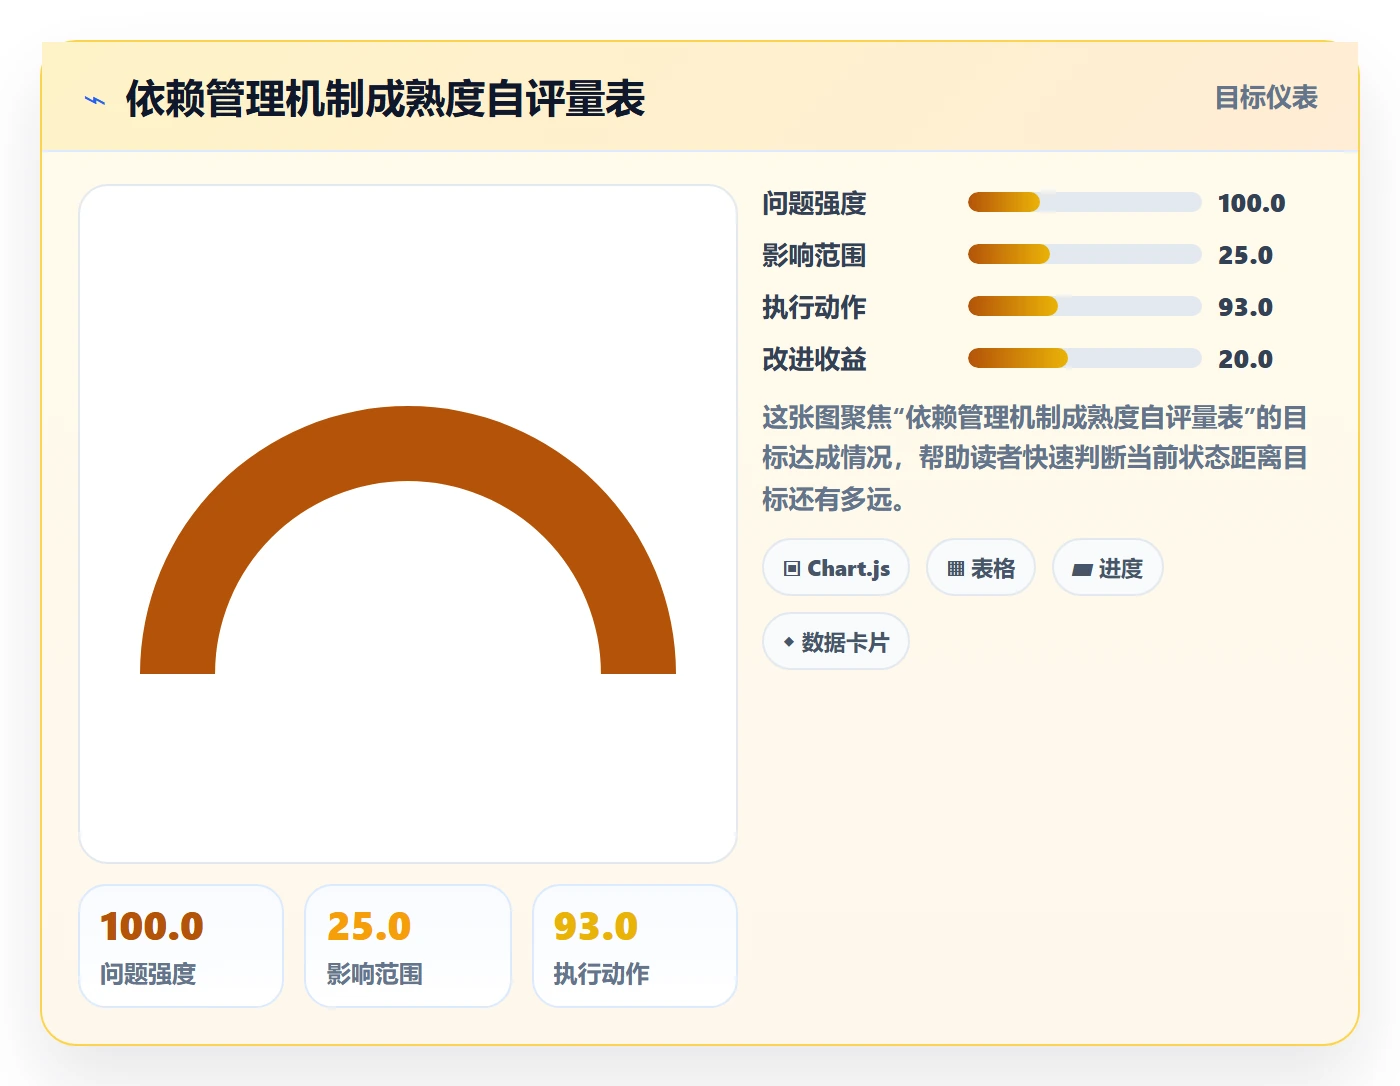The image size is (1400, 1086).
Task: Click the 25.0 value next to 影响范围 bar
Action: click(x=1245, y=255)
